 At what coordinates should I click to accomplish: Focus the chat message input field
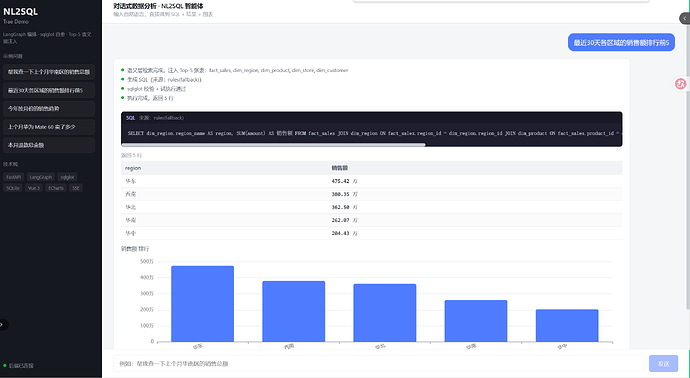pos(379,363)
